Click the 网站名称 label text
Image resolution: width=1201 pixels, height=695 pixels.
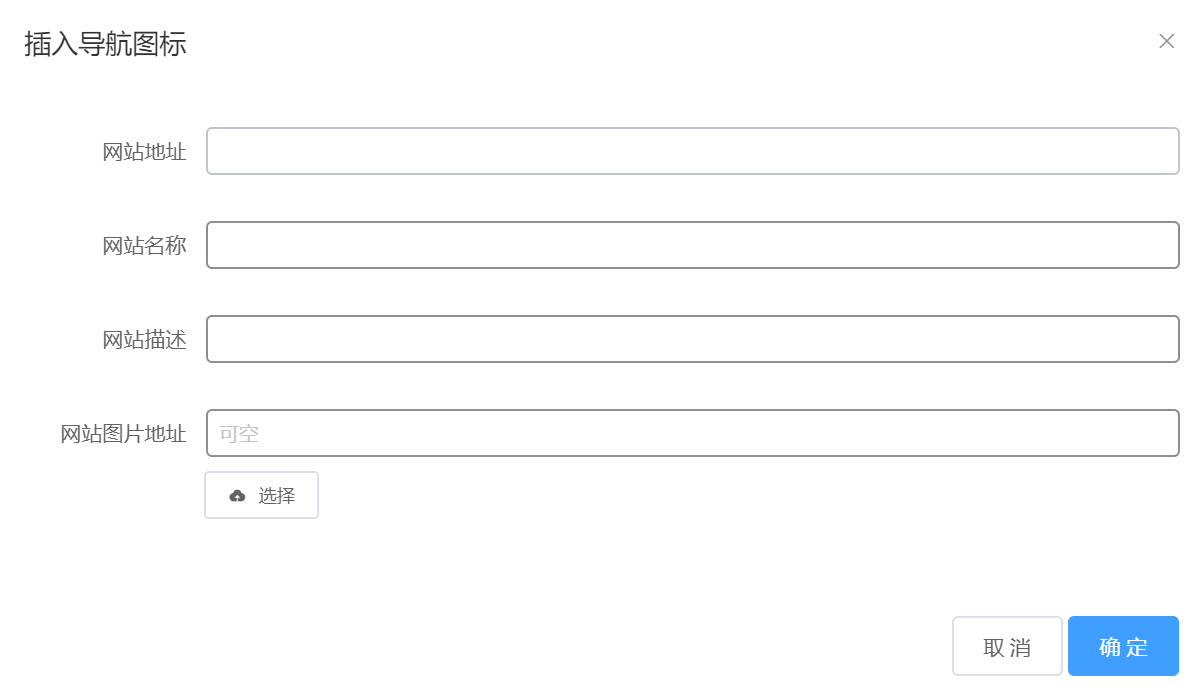pyautogui.click(x=144, y=246)
